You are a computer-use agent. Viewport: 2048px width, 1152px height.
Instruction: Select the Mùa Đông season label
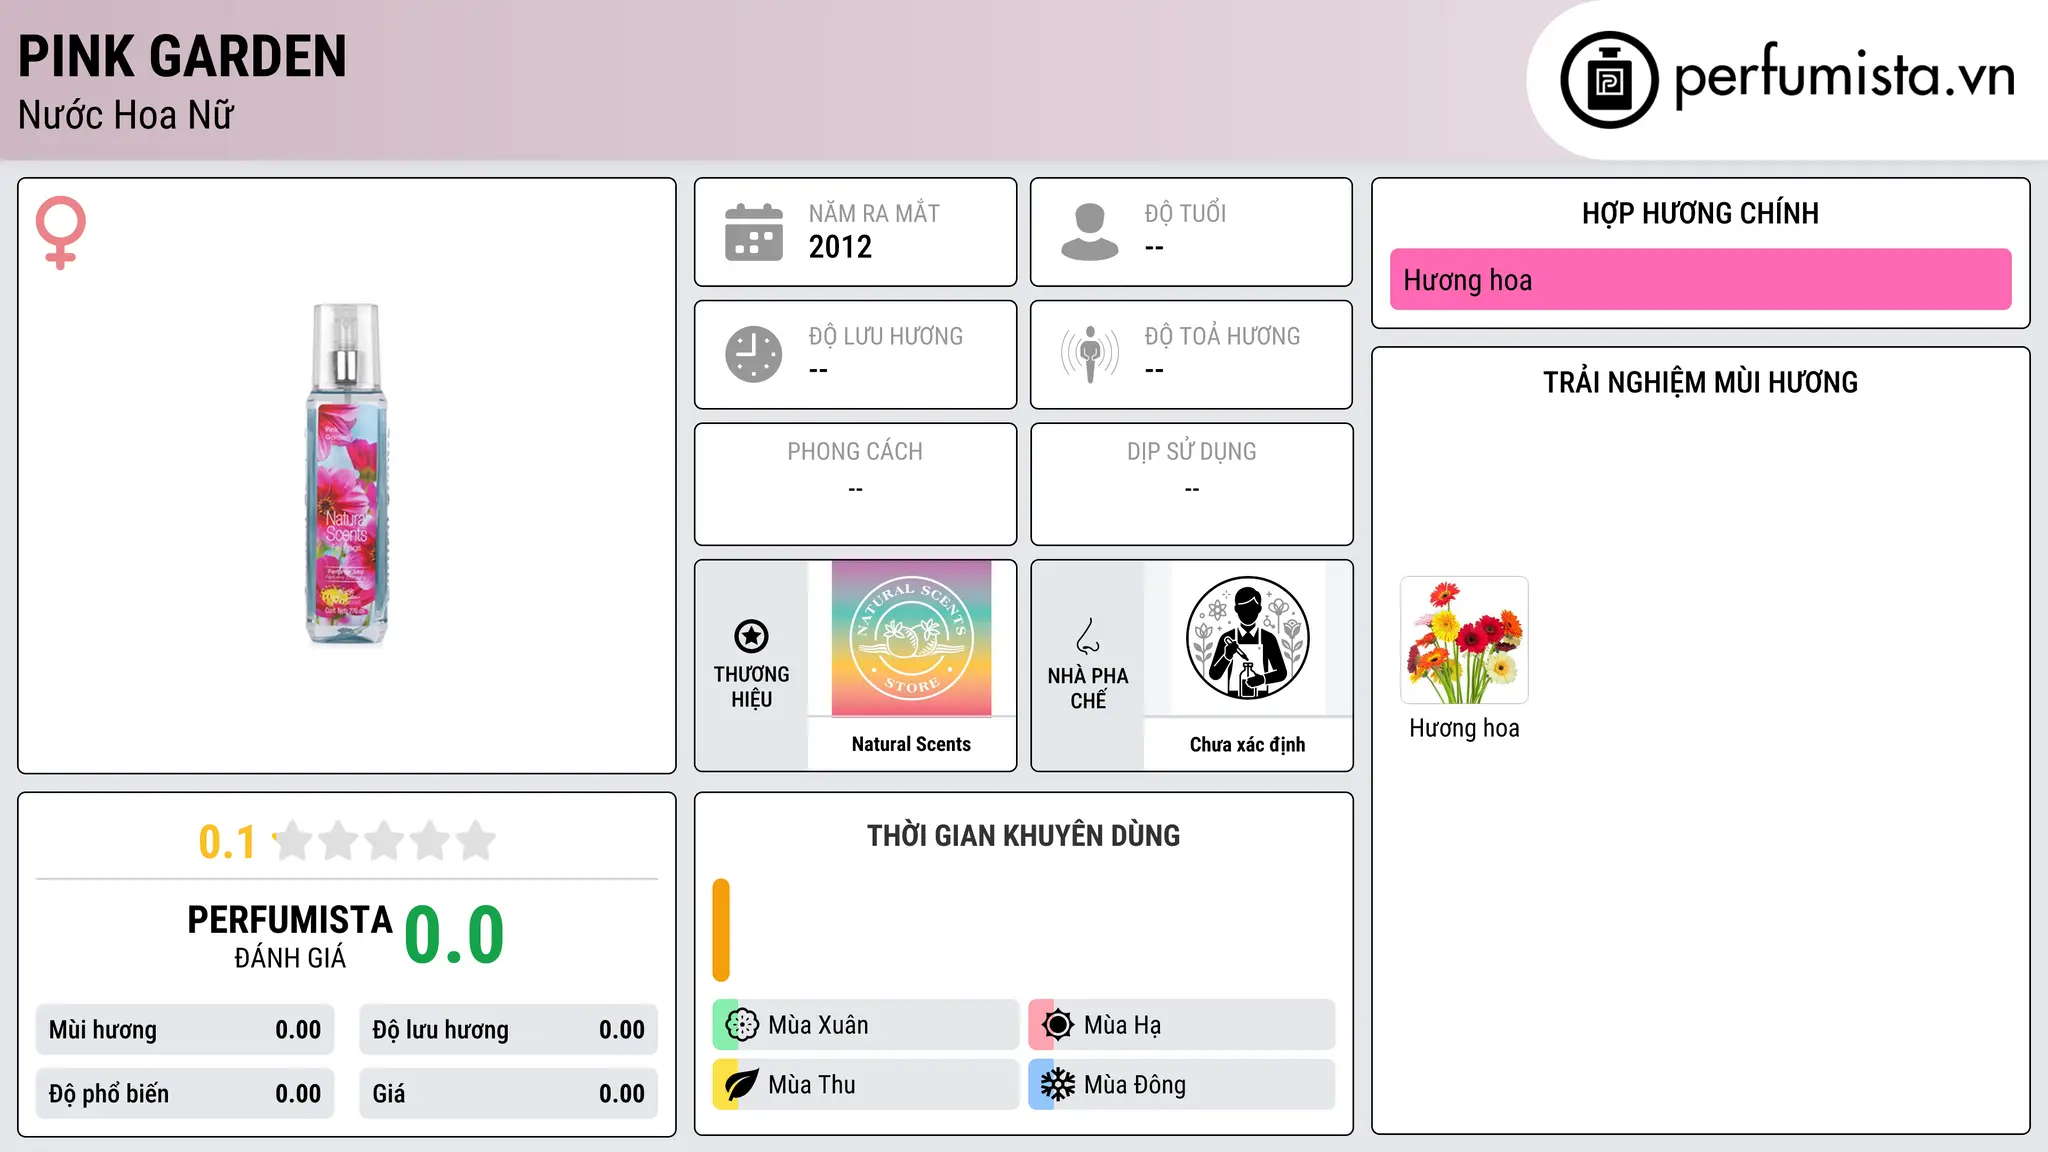(x=1135, y=1085)
